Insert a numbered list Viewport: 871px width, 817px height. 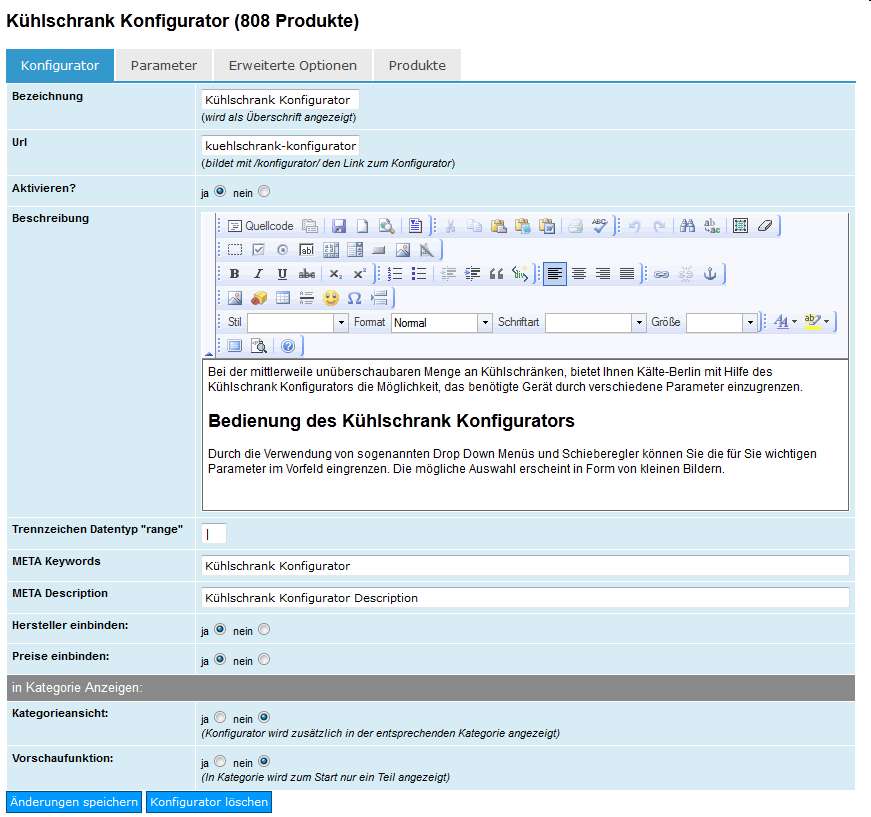pos(396,274)
